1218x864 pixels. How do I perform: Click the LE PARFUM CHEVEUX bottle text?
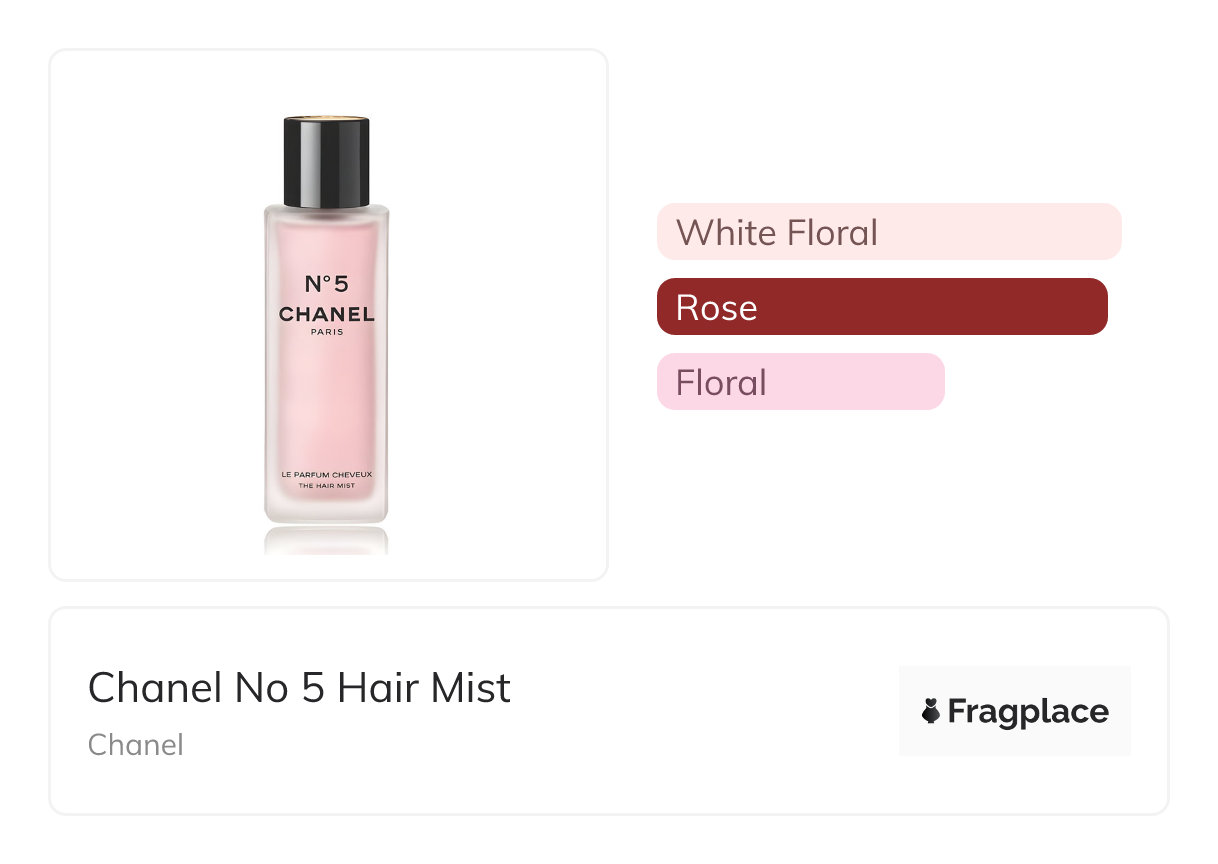[x=326, y=473]
